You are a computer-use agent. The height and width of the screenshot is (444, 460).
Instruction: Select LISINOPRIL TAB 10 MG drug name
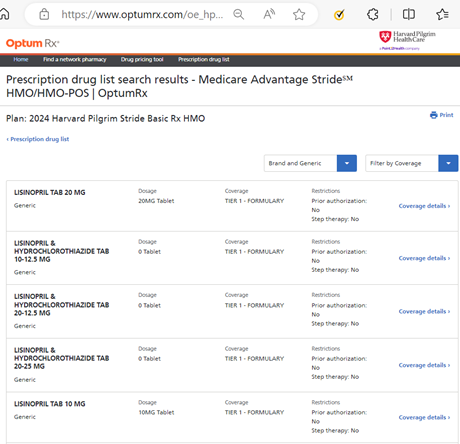50,404
